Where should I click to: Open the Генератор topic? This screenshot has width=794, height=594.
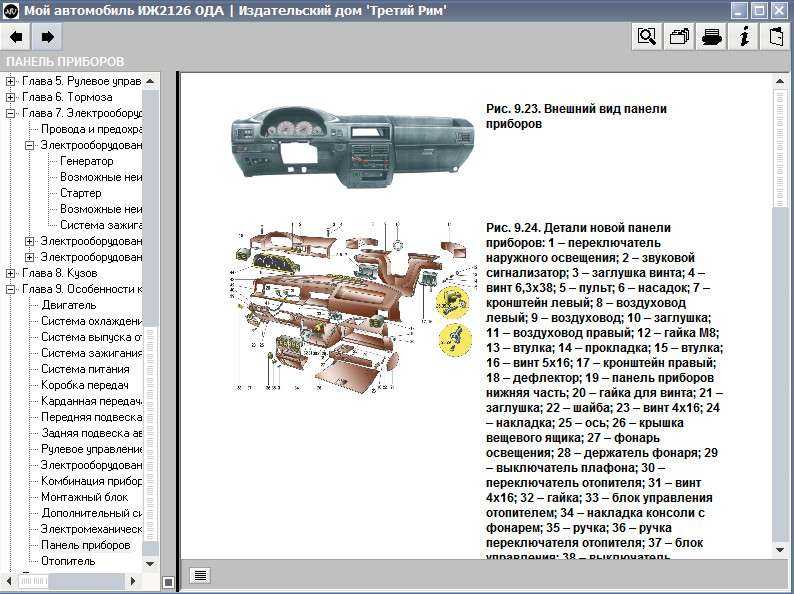click(87, 161)
